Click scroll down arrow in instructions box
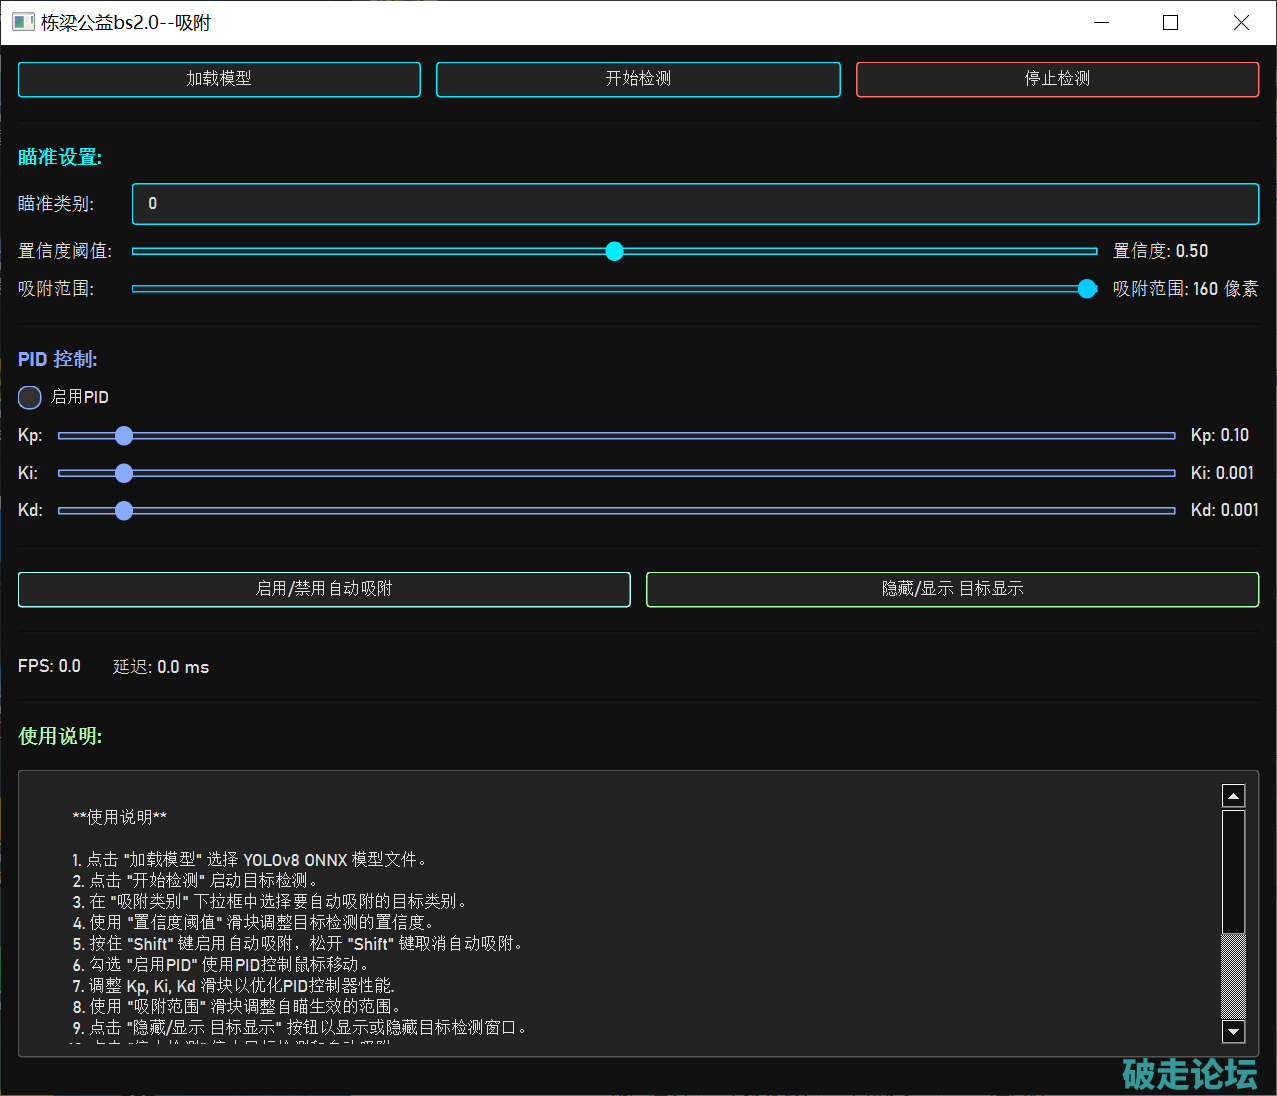 1233,1032
